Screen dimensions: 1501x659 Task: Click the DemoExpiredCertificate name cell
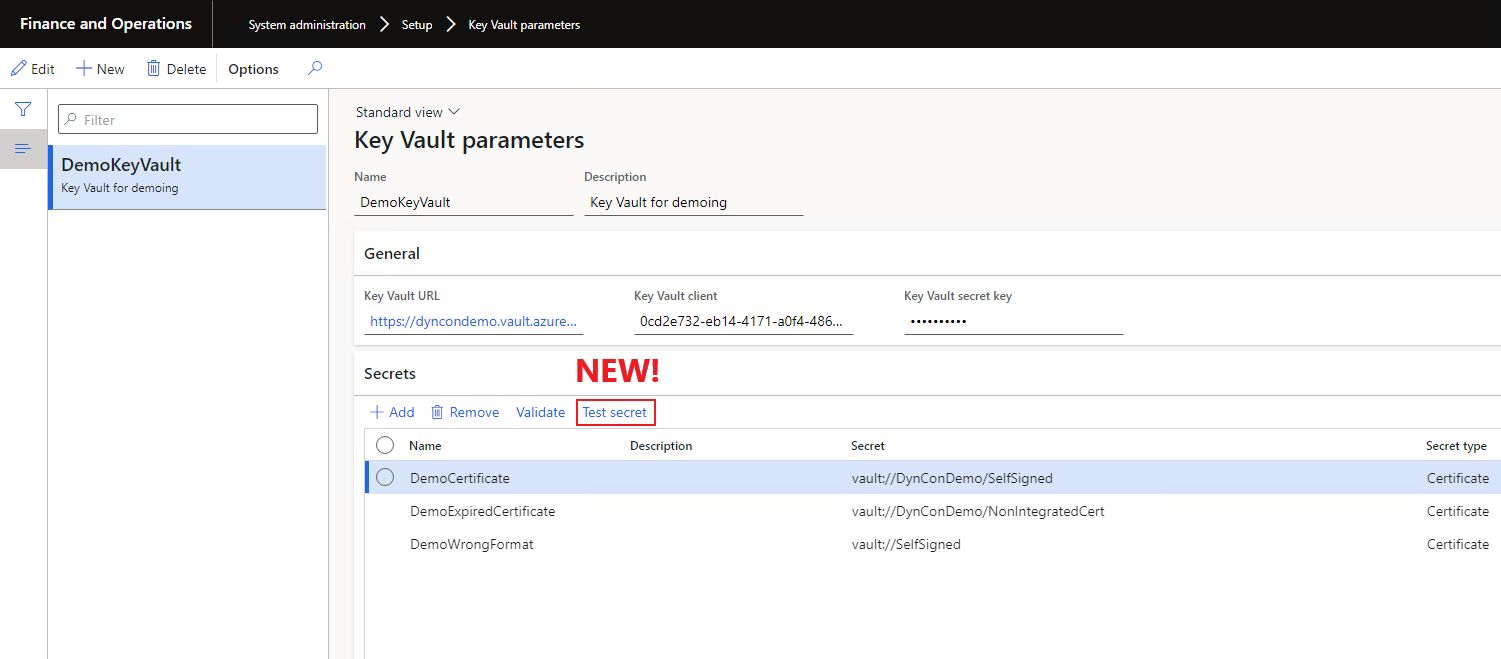482,511
